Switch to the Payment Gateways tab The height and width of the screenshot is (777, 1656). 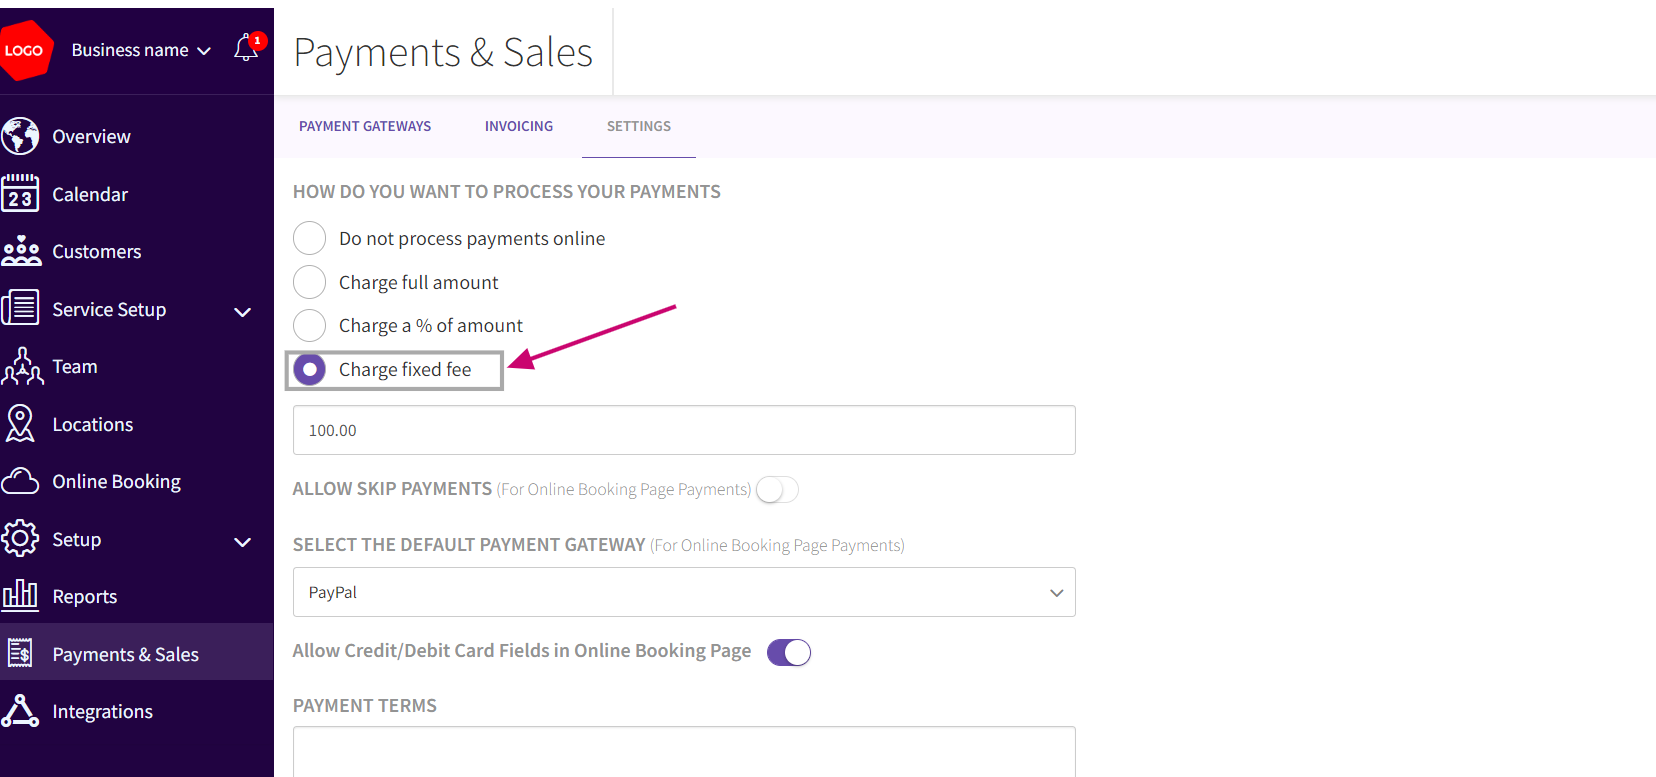coord(365,126)
